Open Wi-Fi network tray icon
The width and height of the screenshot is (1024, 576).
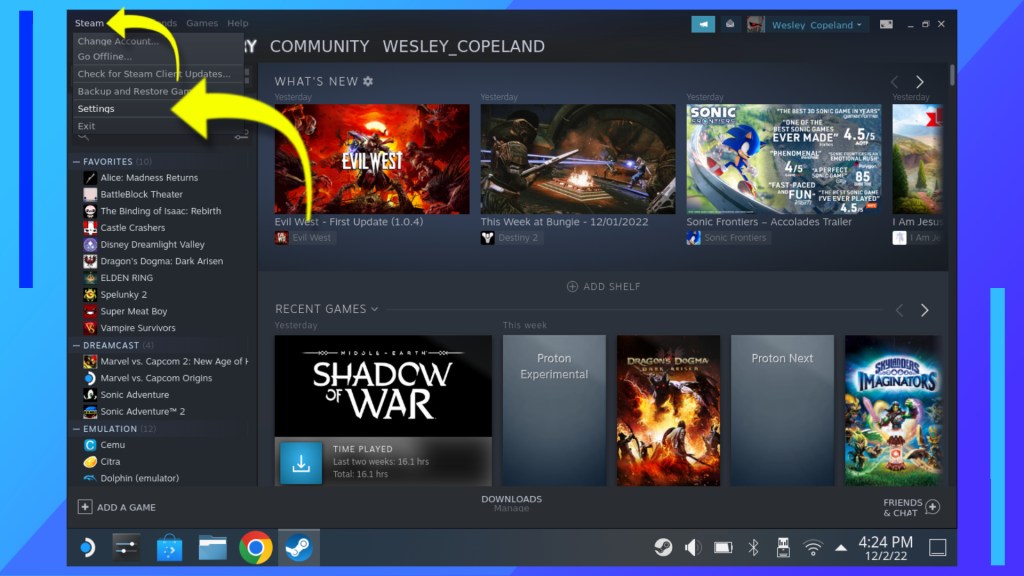coord(812,547)
